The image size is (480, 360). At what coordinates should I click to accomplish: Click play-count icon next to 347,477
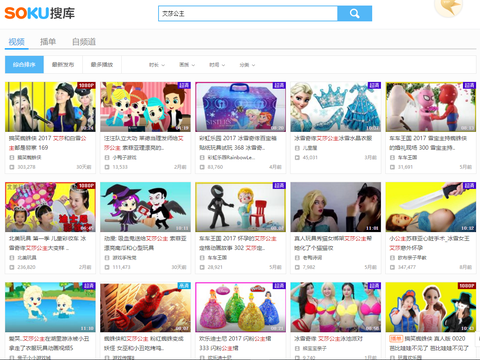pyautogui.click(x=392, y=267)
